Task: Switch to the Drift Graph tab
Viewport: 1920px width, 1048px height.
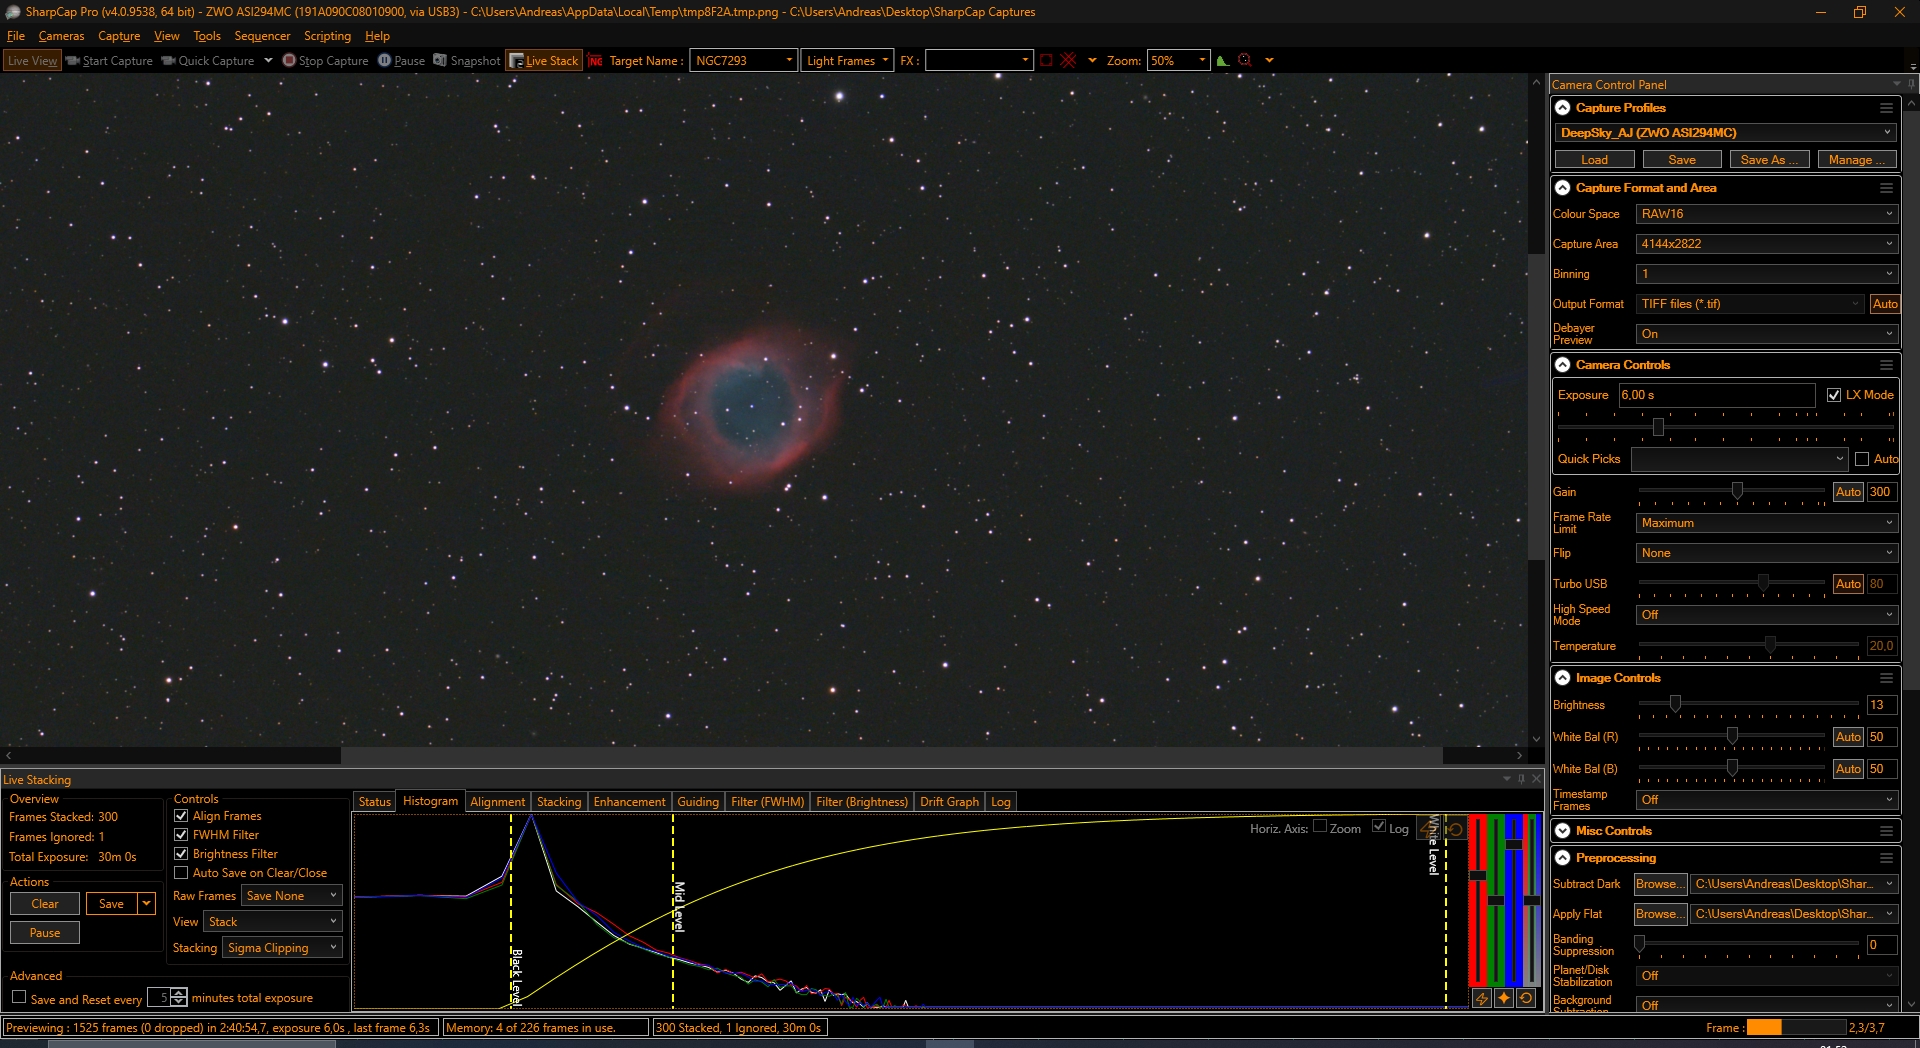Action: (949, 802)
